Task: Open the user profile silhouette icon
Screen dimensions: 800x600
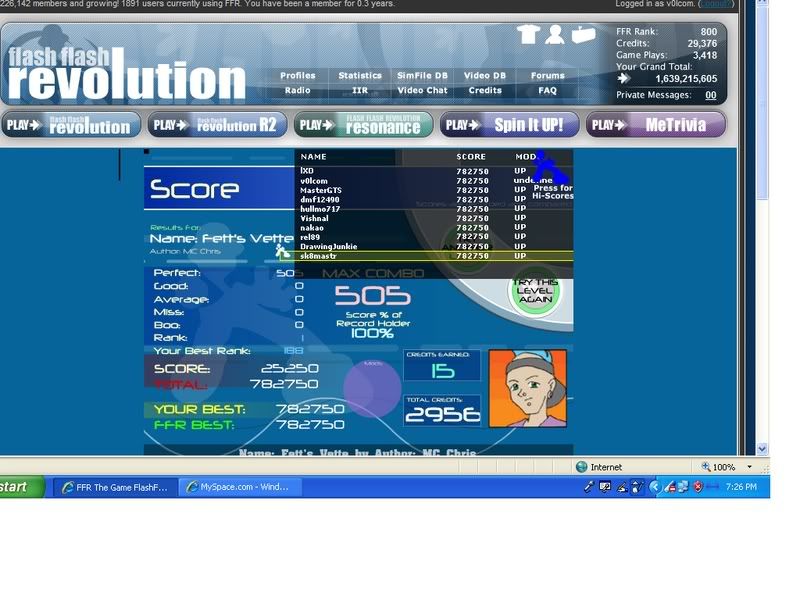Action: (x=555, y=35)
